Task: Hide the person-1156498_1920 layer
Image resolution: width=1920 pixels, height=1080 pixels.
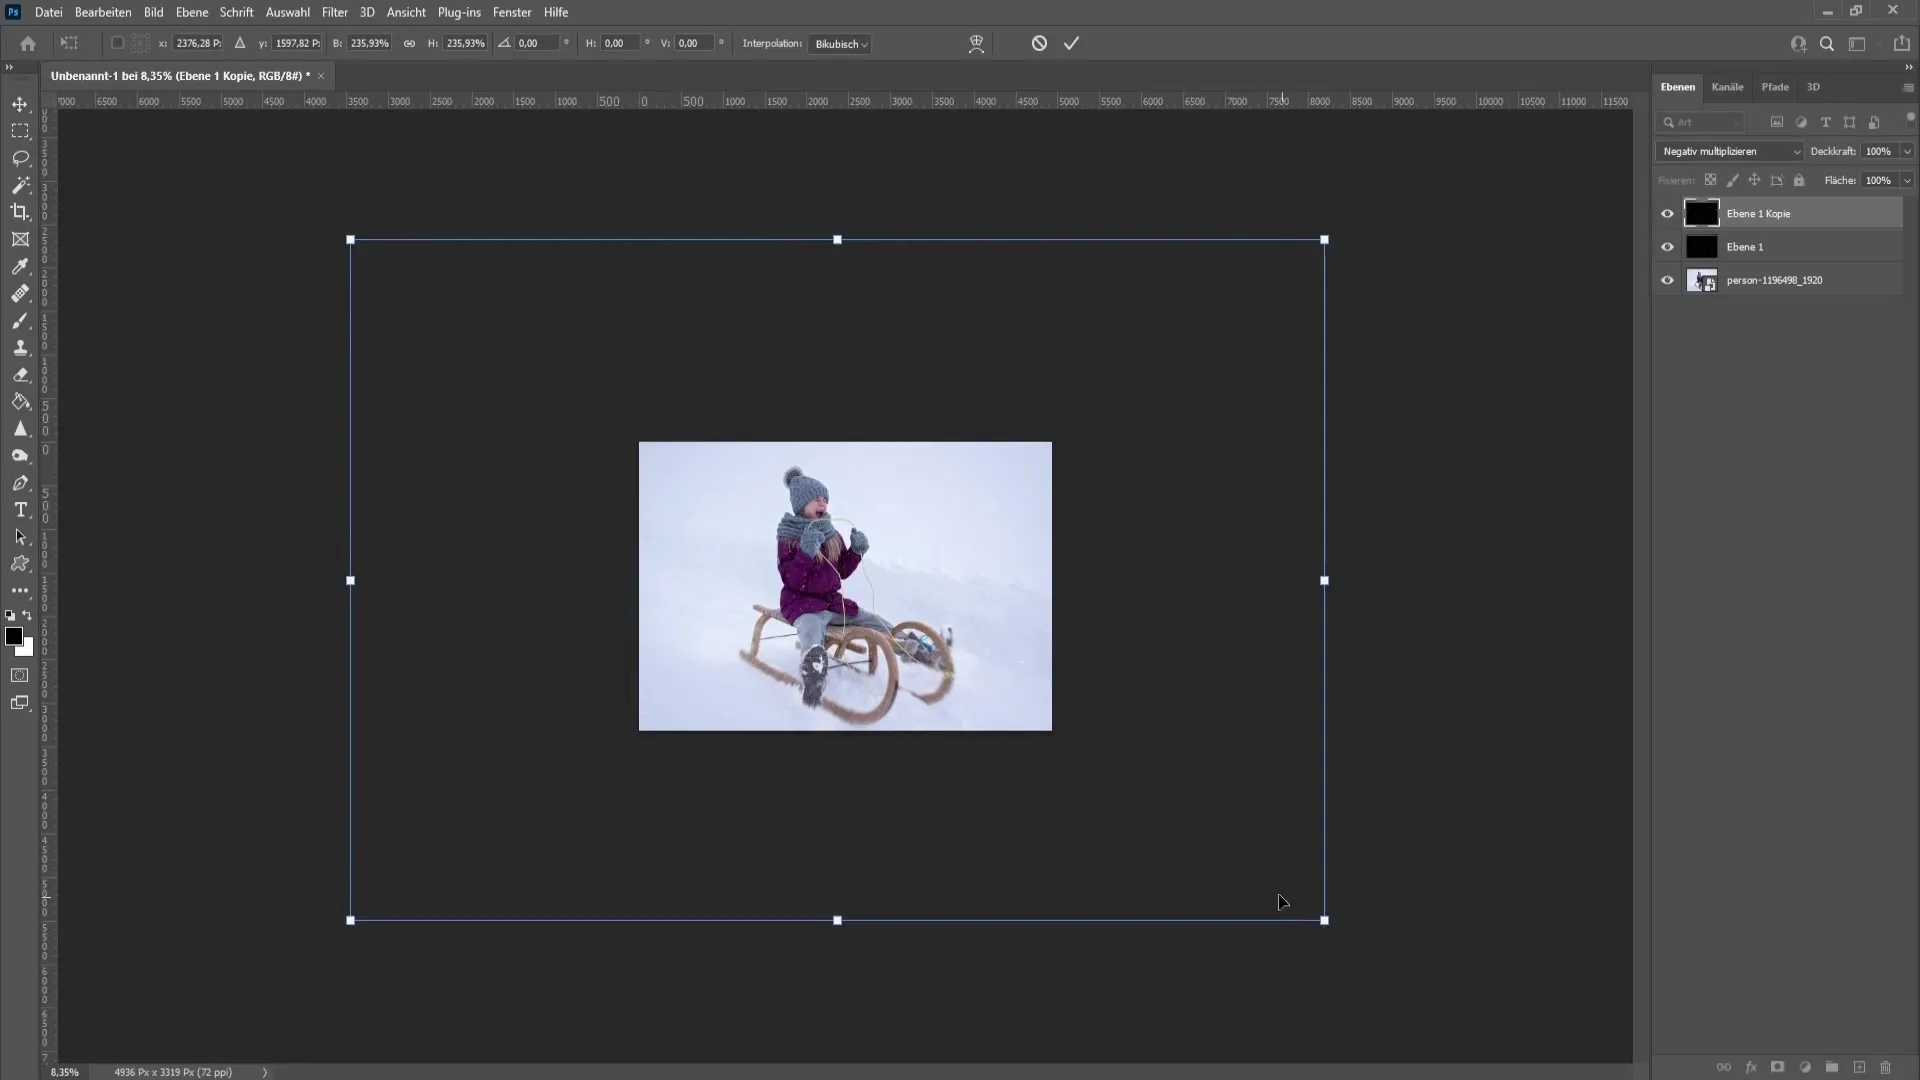Action: click(x=1668, y=278)
